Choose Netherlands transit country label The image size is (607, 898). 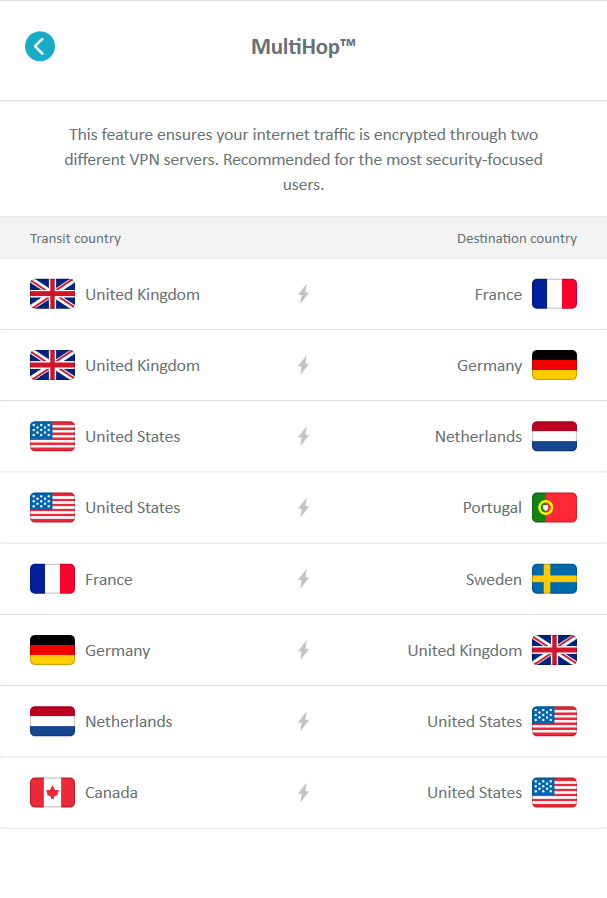tap(128, 721)
